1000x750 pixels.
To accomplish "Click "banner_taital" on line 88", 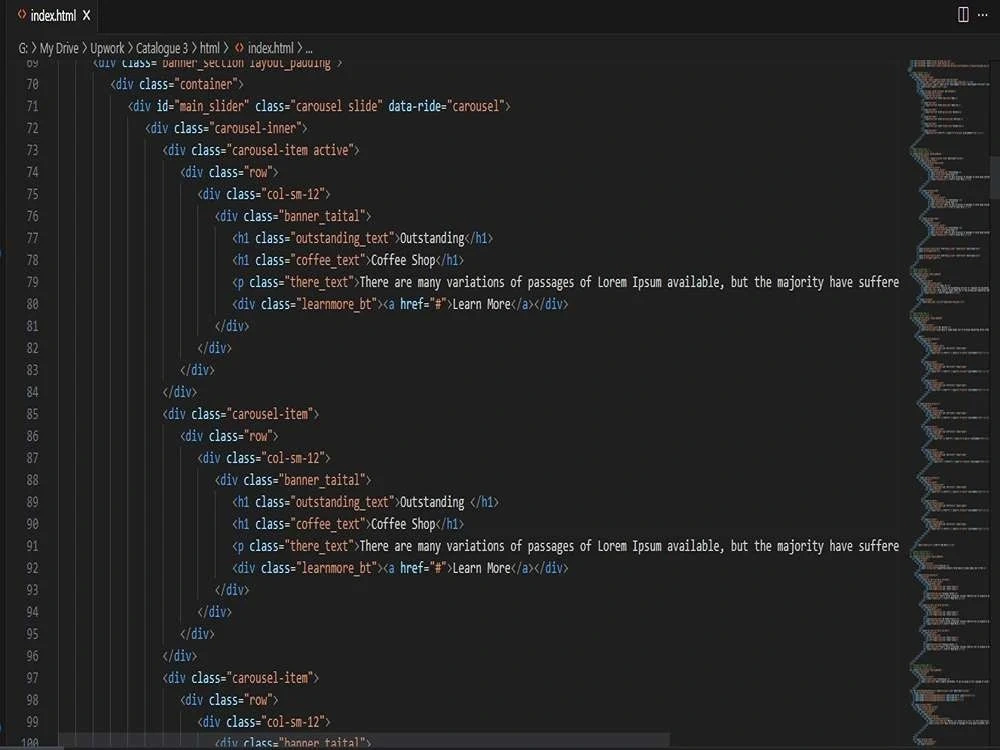I will coord(322,480).
